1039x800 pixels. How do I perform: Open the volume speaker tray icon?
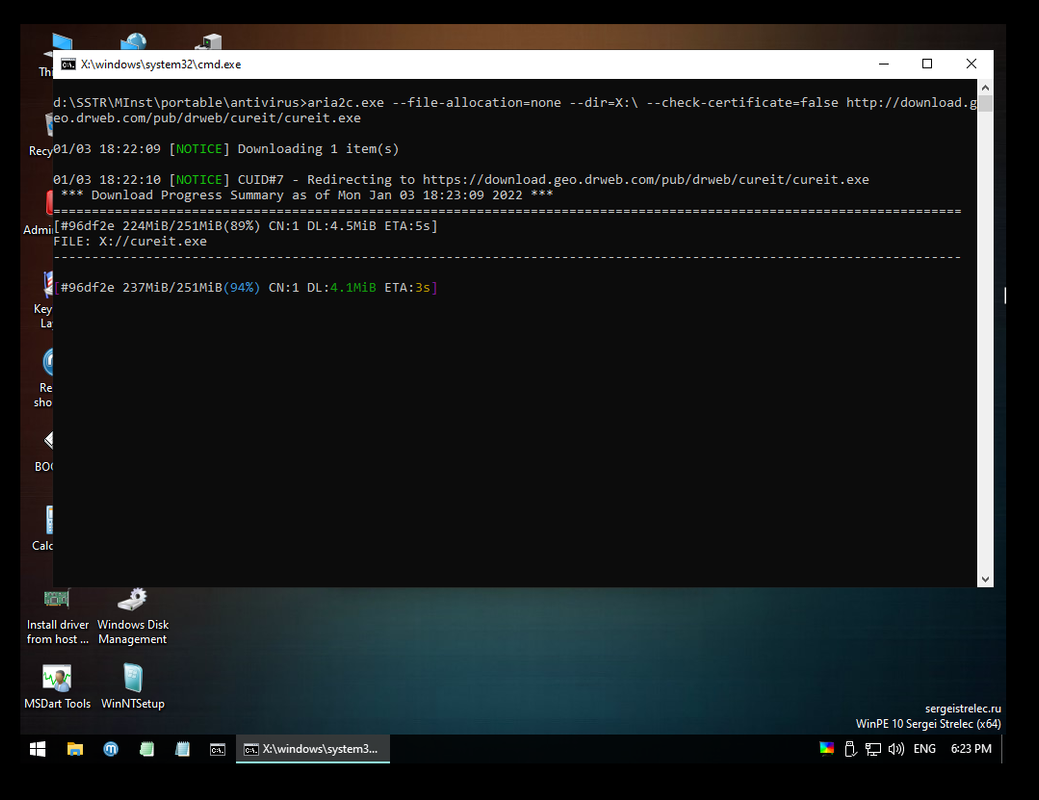897,749
